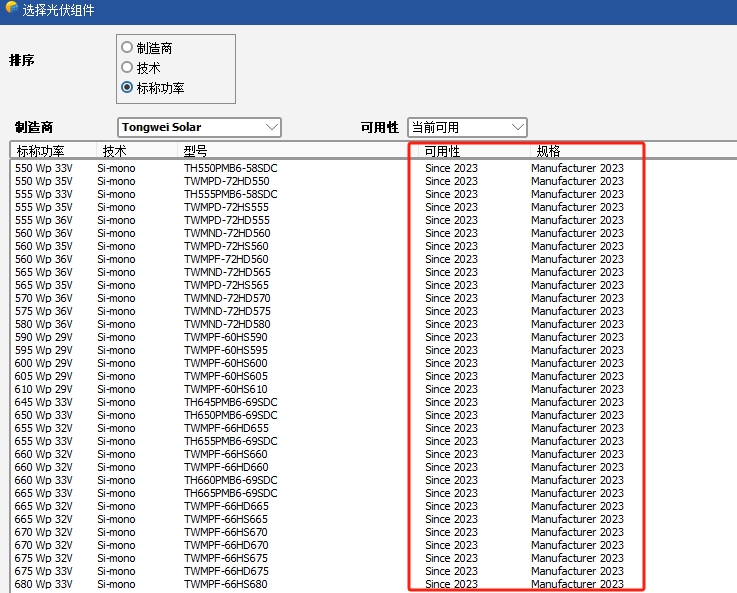Select module TWMPF-66HD655

(x=227, y=428)
